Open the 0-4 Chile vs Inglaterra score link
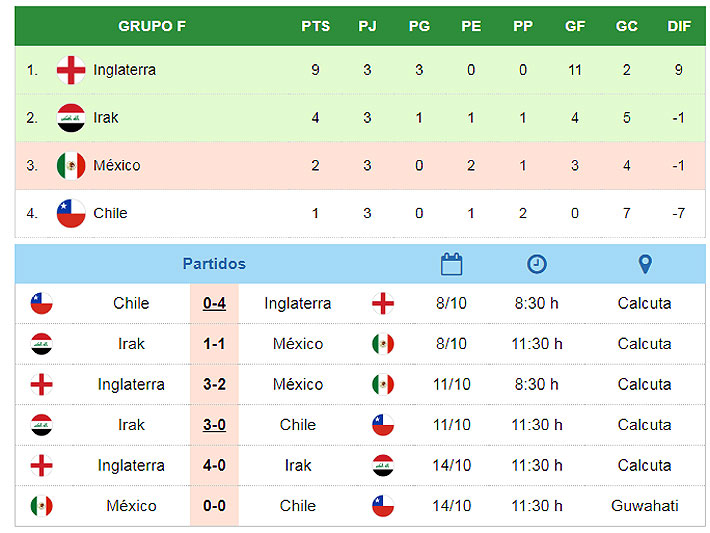 214,303
